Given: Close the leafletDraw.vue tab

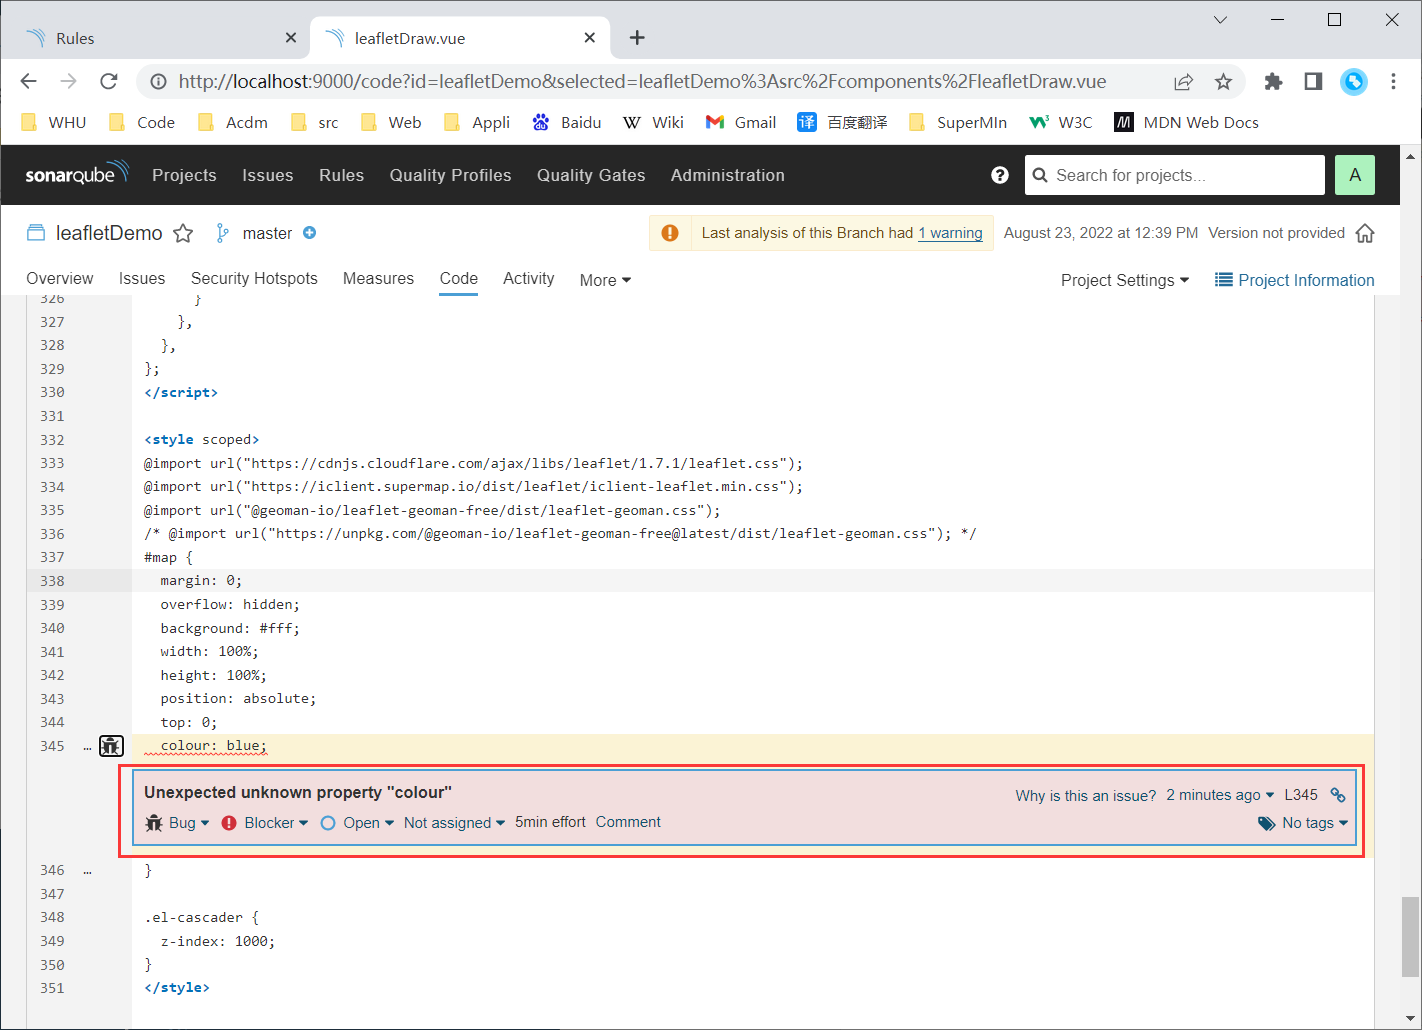Looking at the screenshot, I should tap(590, 38).
